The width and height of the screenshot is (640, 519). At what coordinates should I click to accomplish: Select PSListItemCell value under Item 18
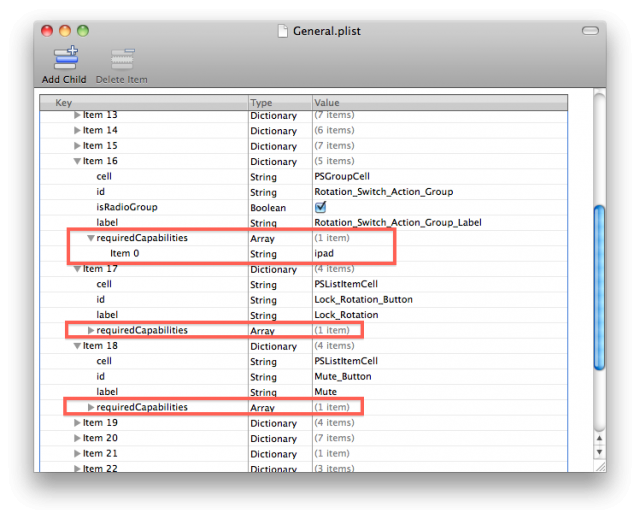[346, 361]
